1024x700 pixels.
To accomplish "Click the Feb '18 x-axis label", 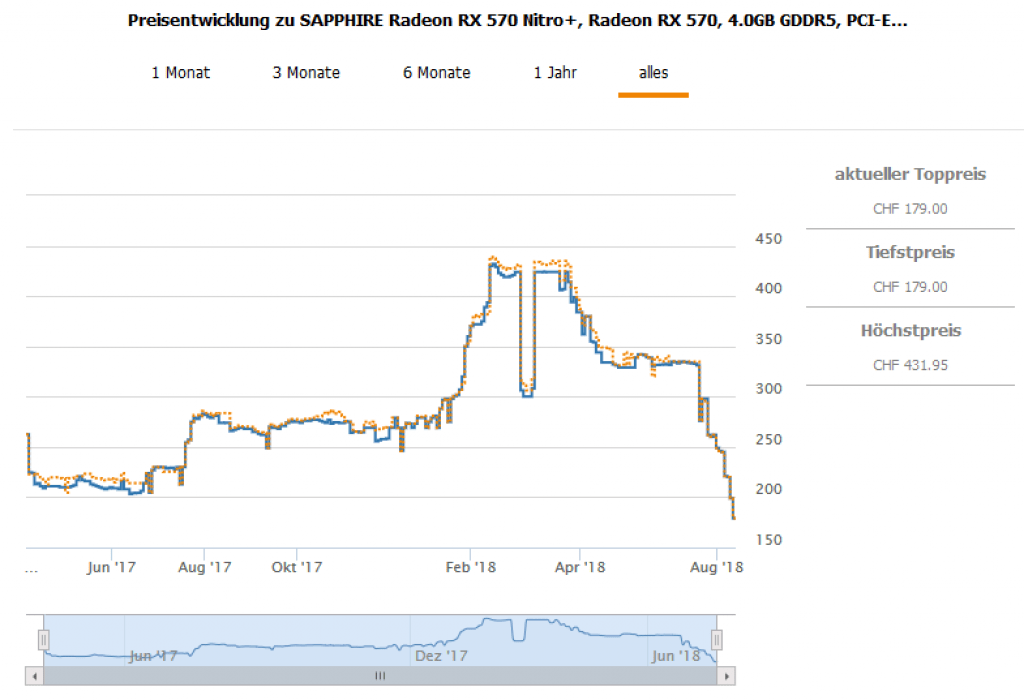I will point(471,567).
